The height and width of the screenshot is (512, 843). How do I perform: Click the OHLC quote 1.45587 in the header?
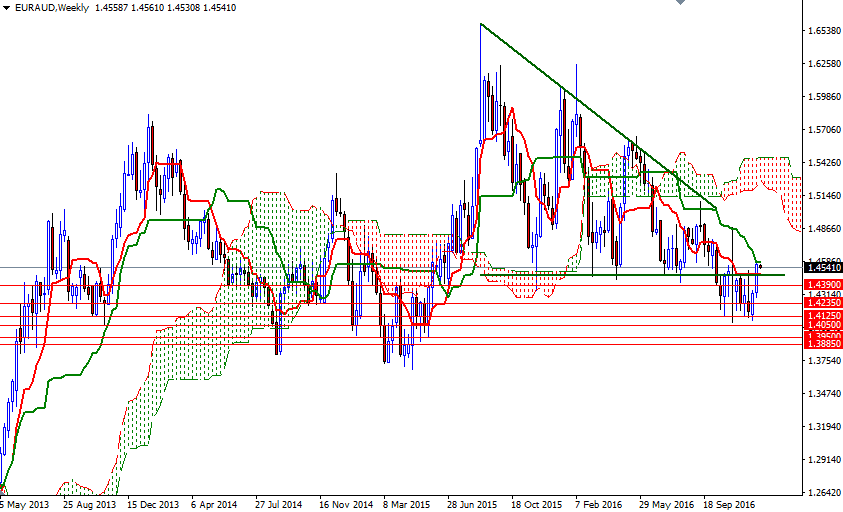(111, 8)
